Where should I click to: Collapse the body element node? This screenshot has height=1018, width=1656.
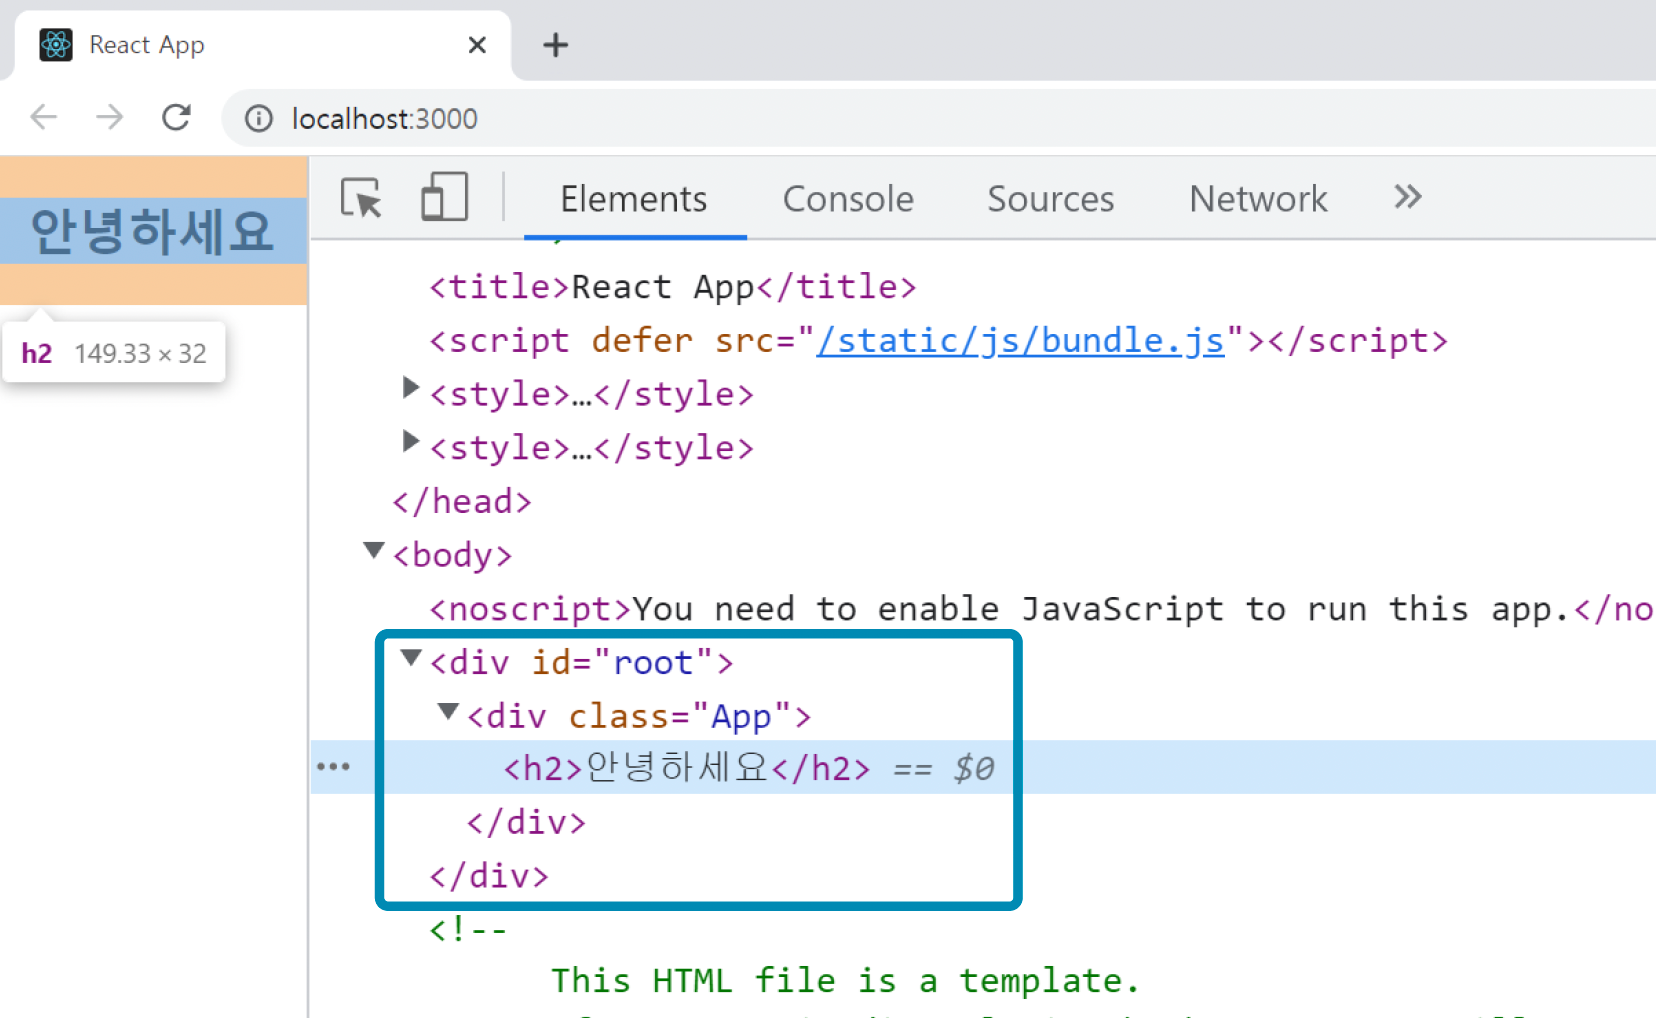pyautogui.click(x=374, y=550)
